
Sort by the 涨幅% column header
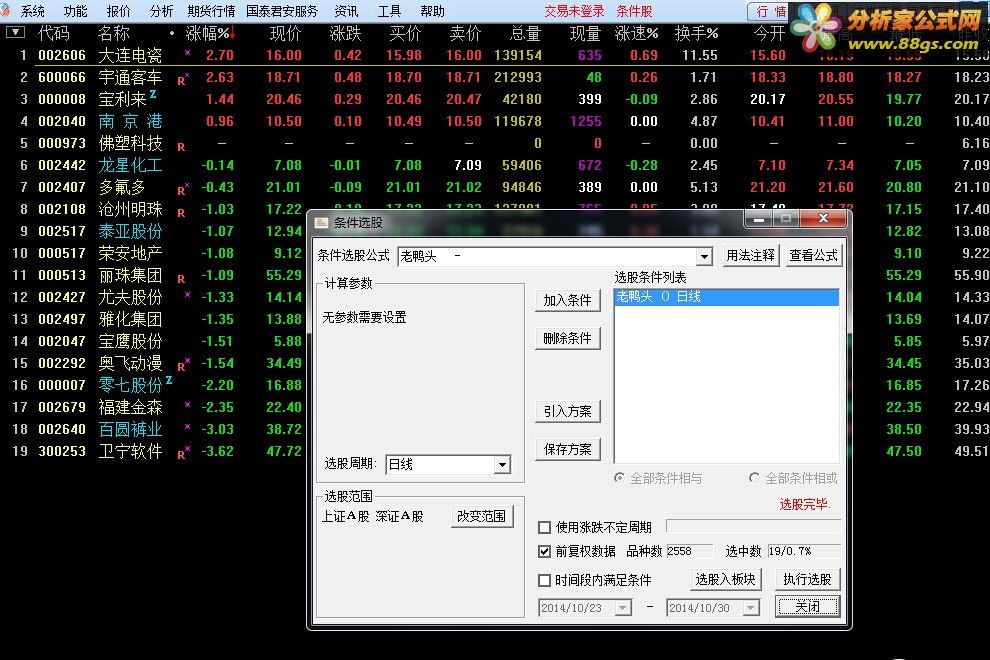click(x=210, y=33)
